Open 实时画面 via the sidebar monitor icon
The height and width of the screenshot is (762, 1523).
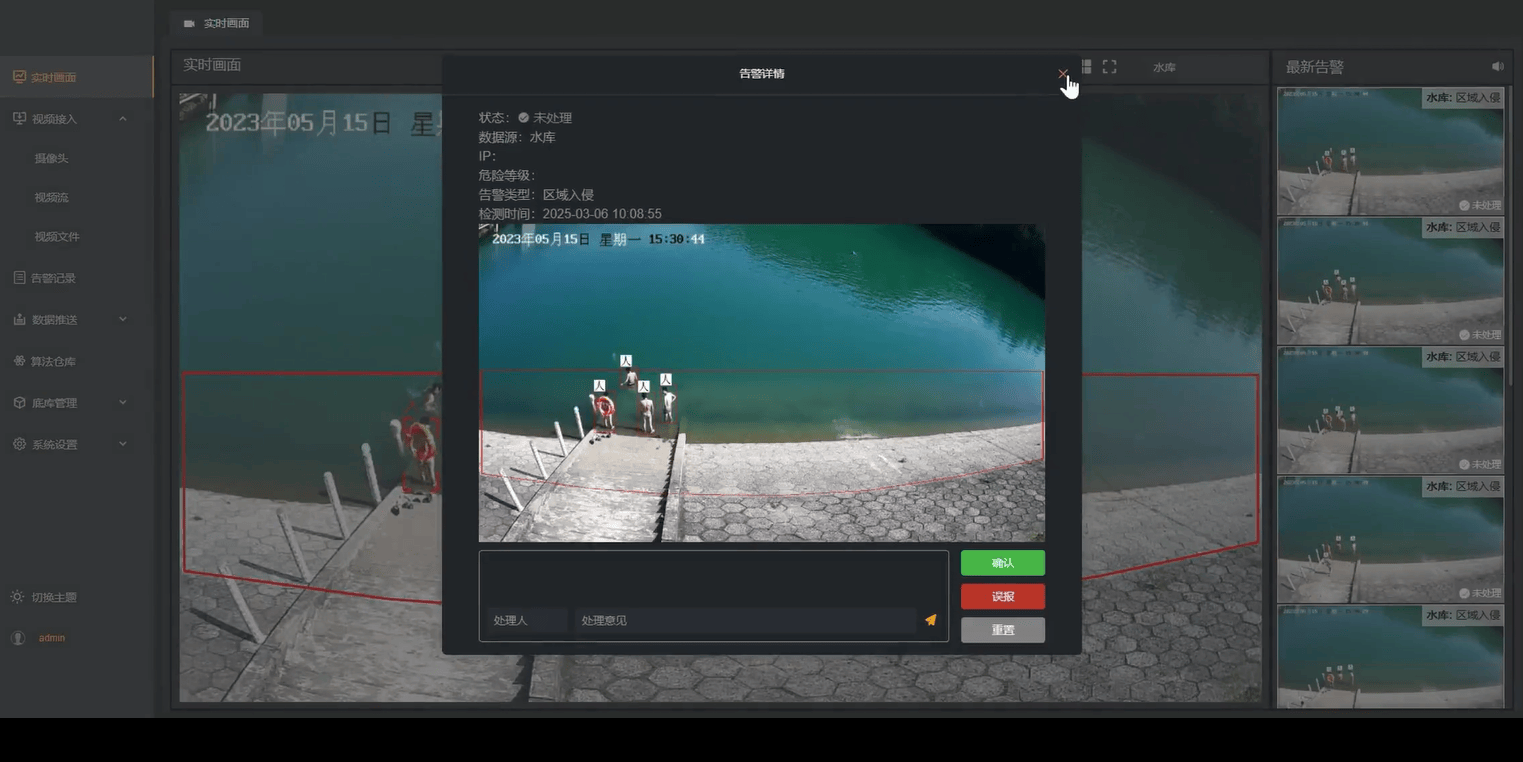click(17, 76)
